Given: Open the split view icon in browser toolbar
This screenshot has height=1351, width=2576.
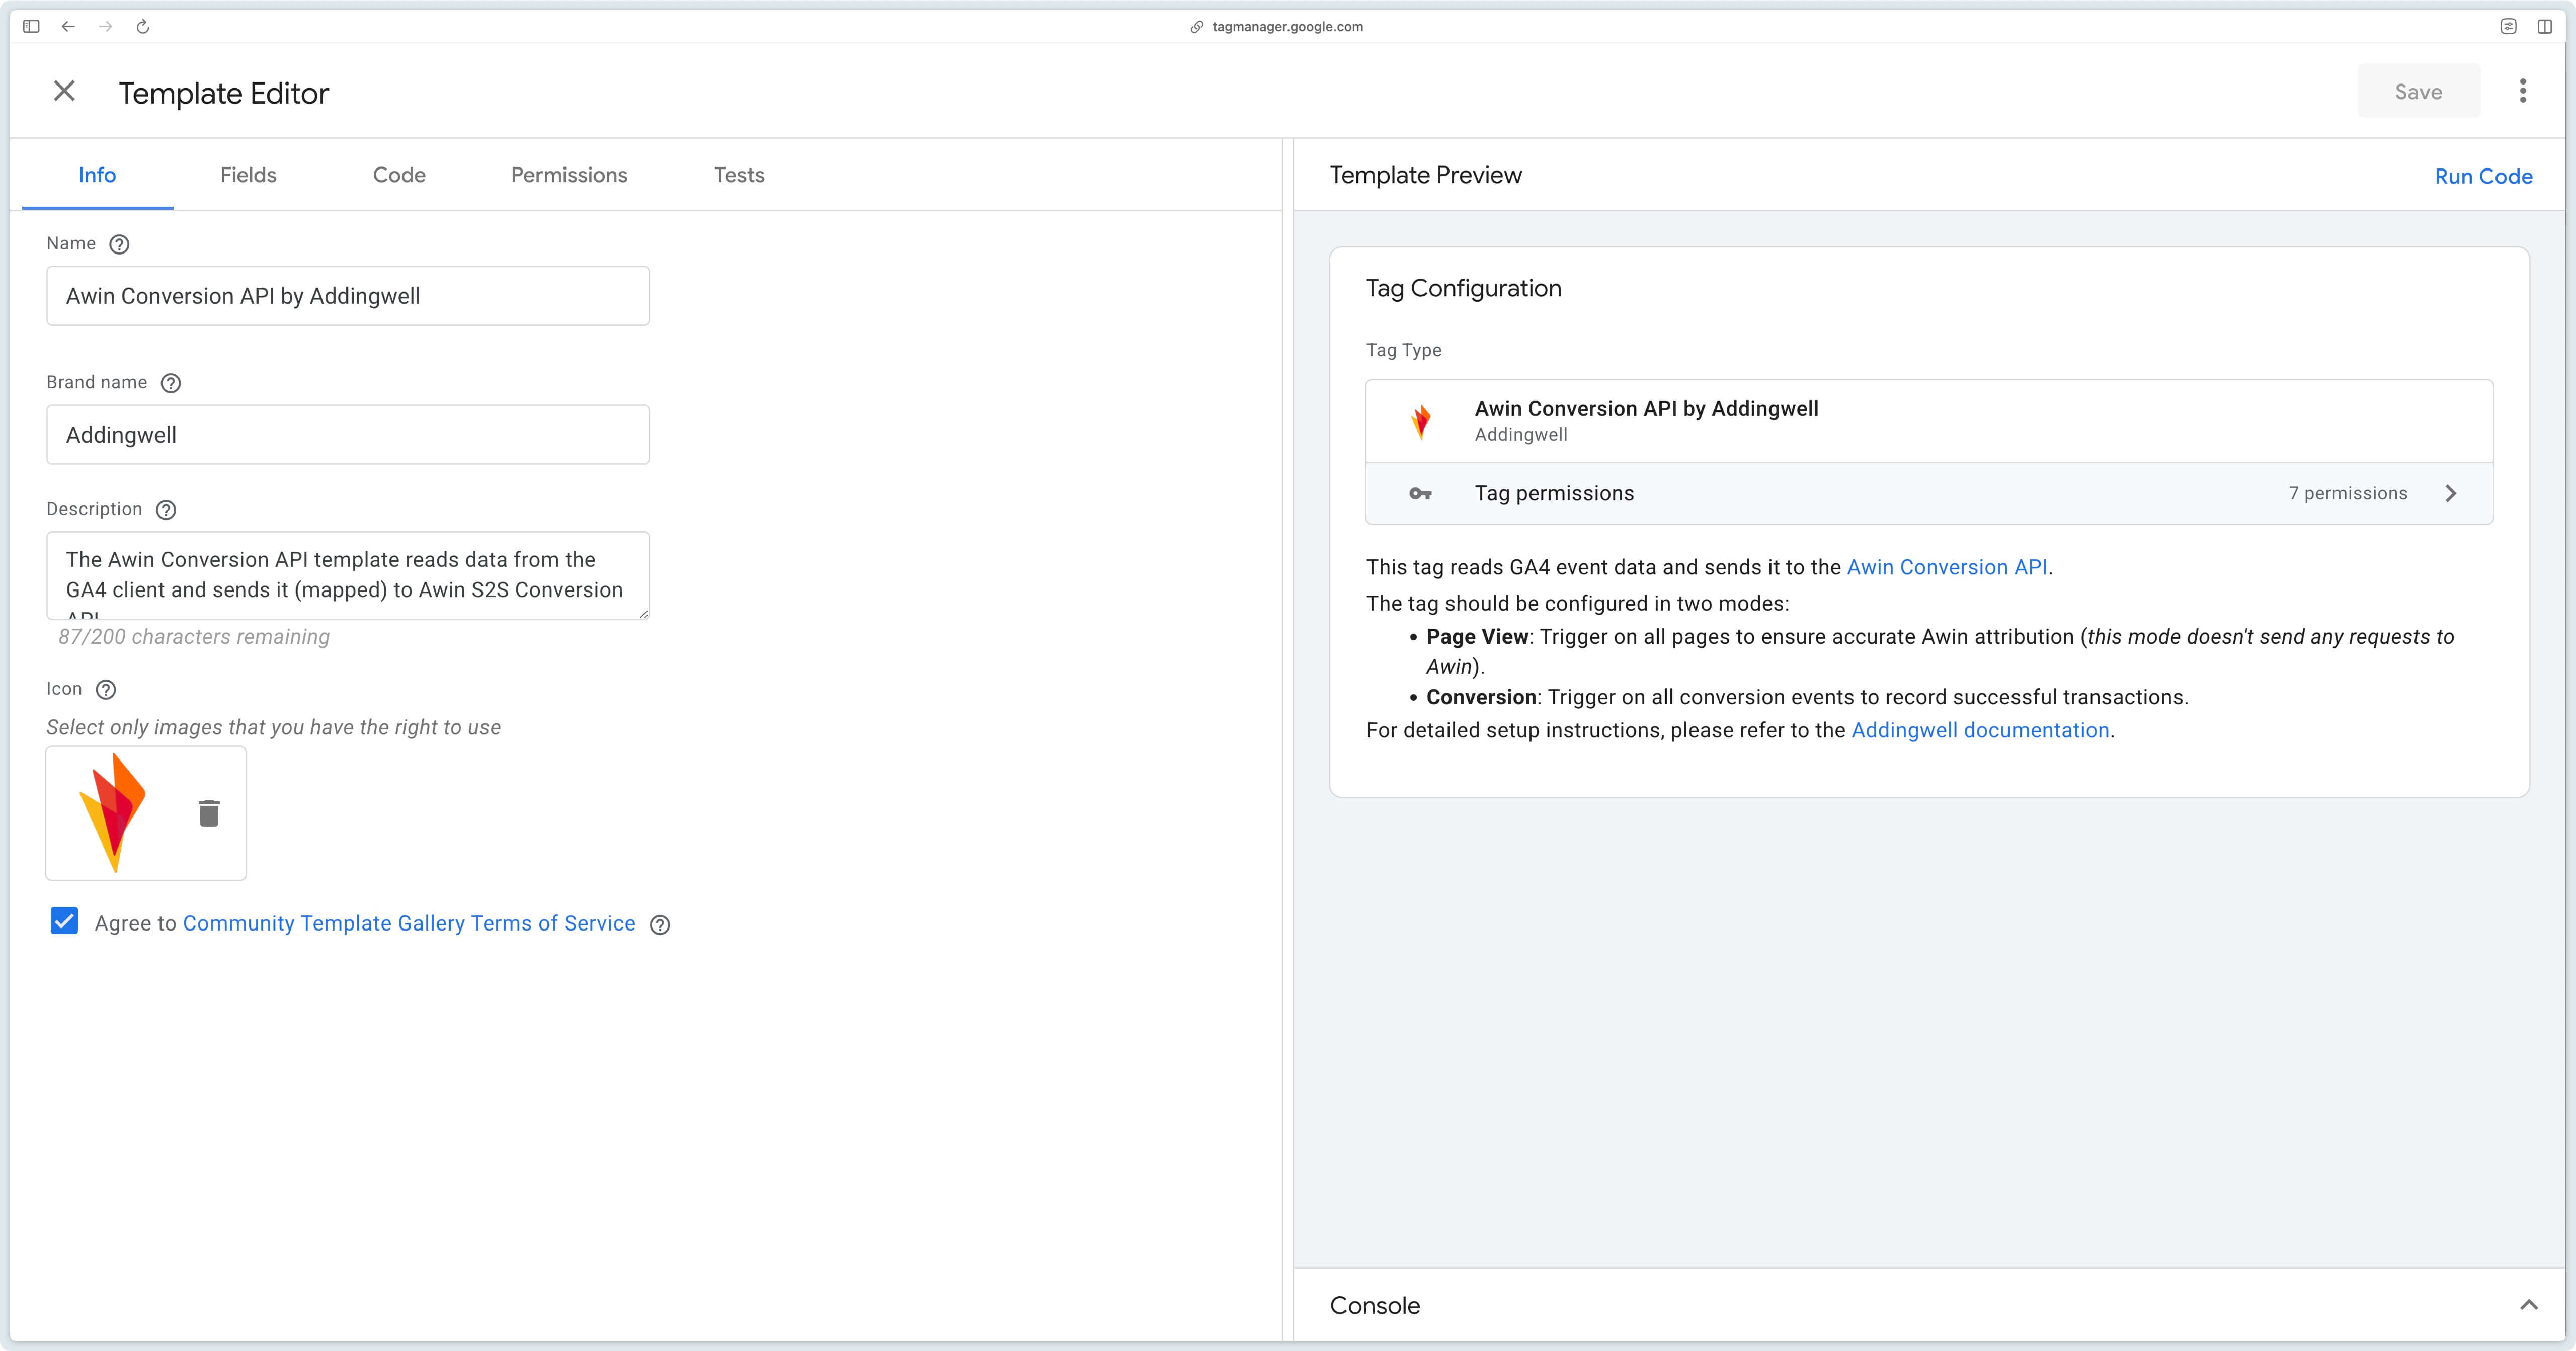Looking at the screenshot, I should coord(2545,26).
